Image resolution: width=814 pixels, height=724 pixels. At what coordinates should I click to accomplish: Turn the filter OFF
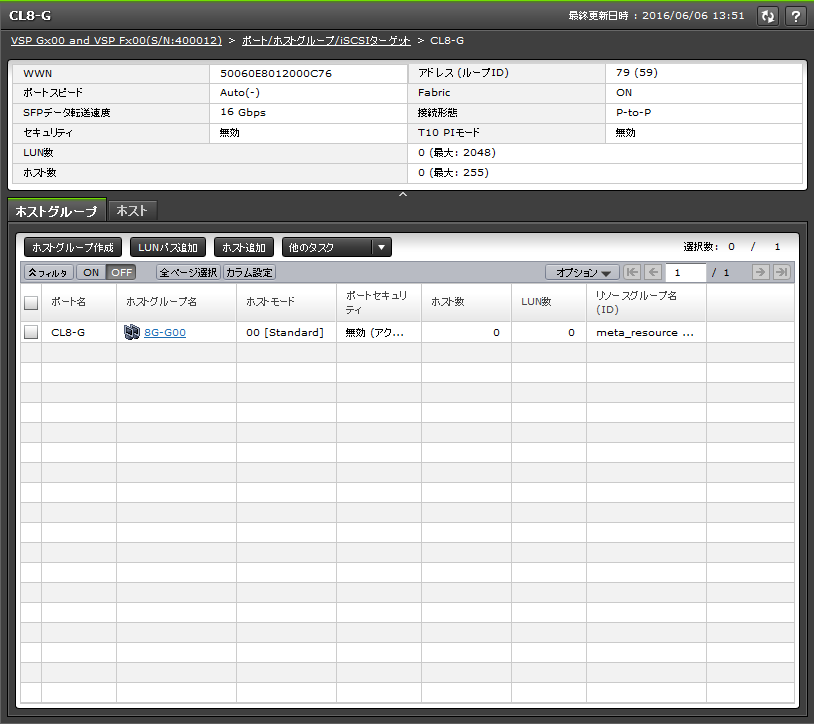coord(121,272)
